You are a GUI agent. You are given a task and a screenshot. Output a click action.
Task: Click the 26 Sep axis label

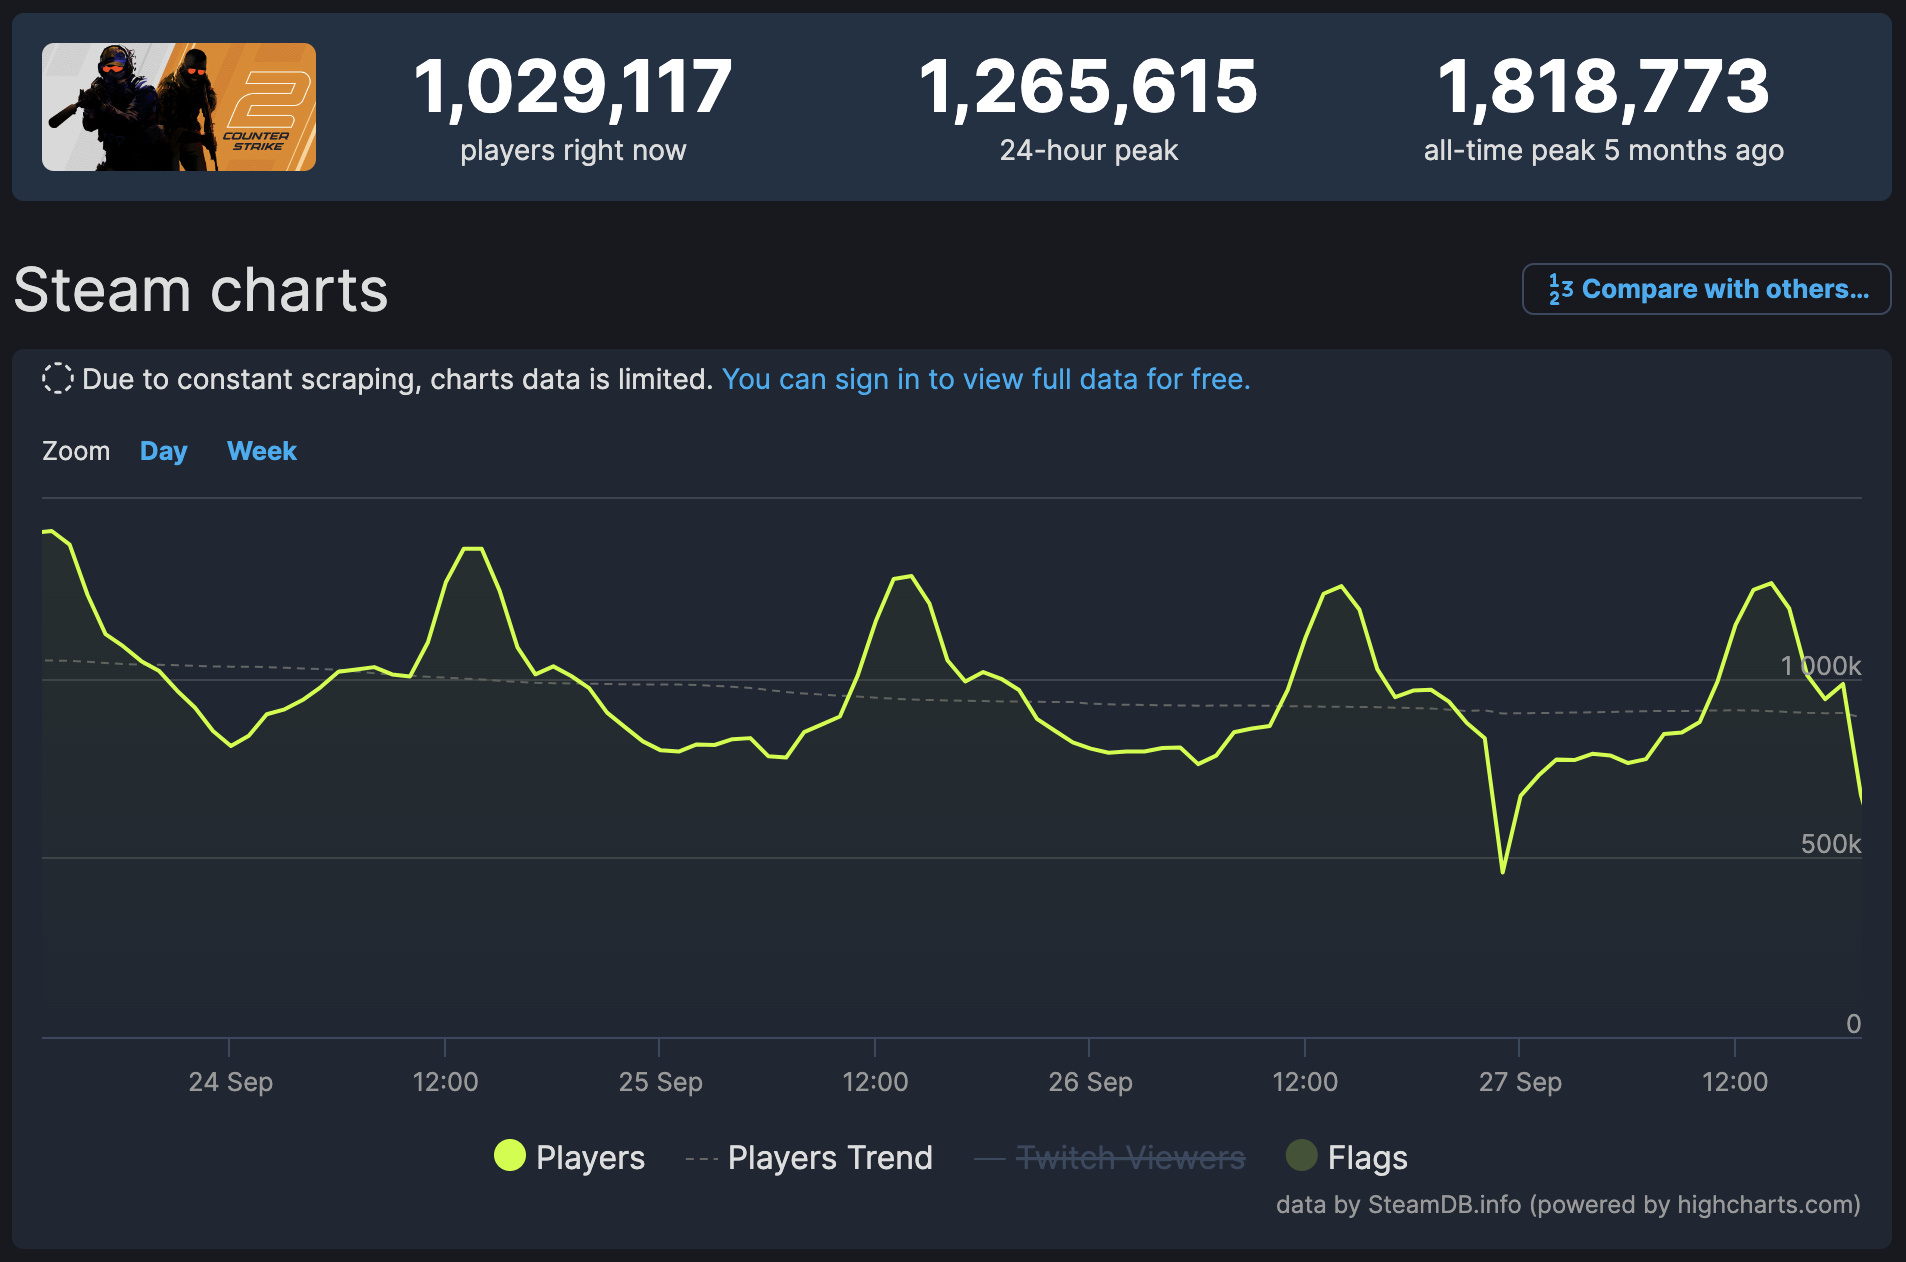(1090, 1082)
